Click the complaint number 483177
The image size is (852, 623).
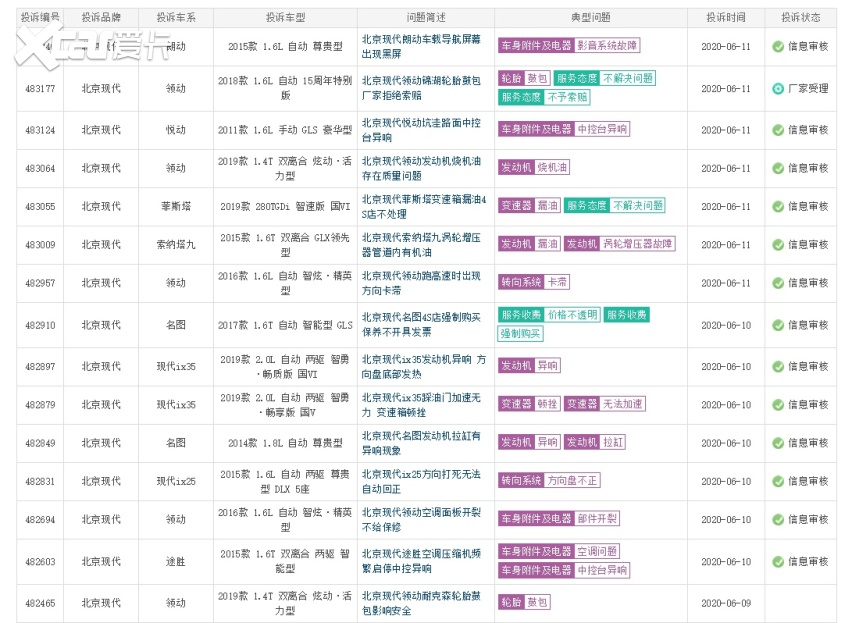pyautogui.click(x=40, y=89)
